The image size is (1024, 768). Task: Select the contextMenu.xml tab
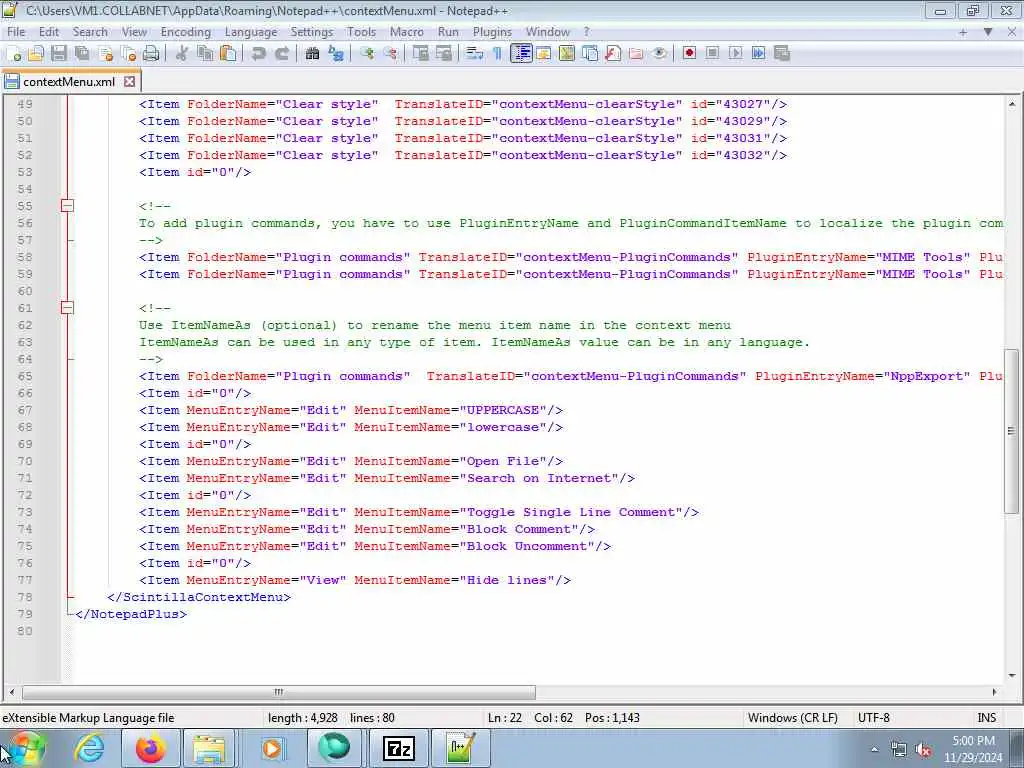[x=69, y=82]
